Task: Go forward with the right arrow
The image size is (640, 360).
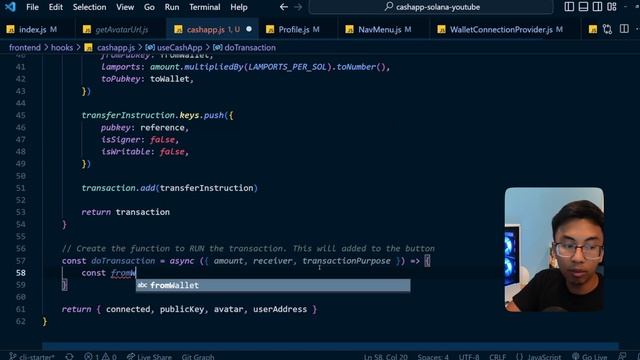Action: [x=298, y=7]
